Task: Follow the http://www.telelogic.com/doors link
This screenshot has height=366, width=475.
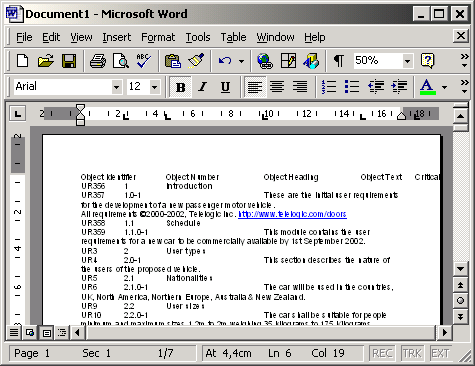Action: tap(292, 214)
